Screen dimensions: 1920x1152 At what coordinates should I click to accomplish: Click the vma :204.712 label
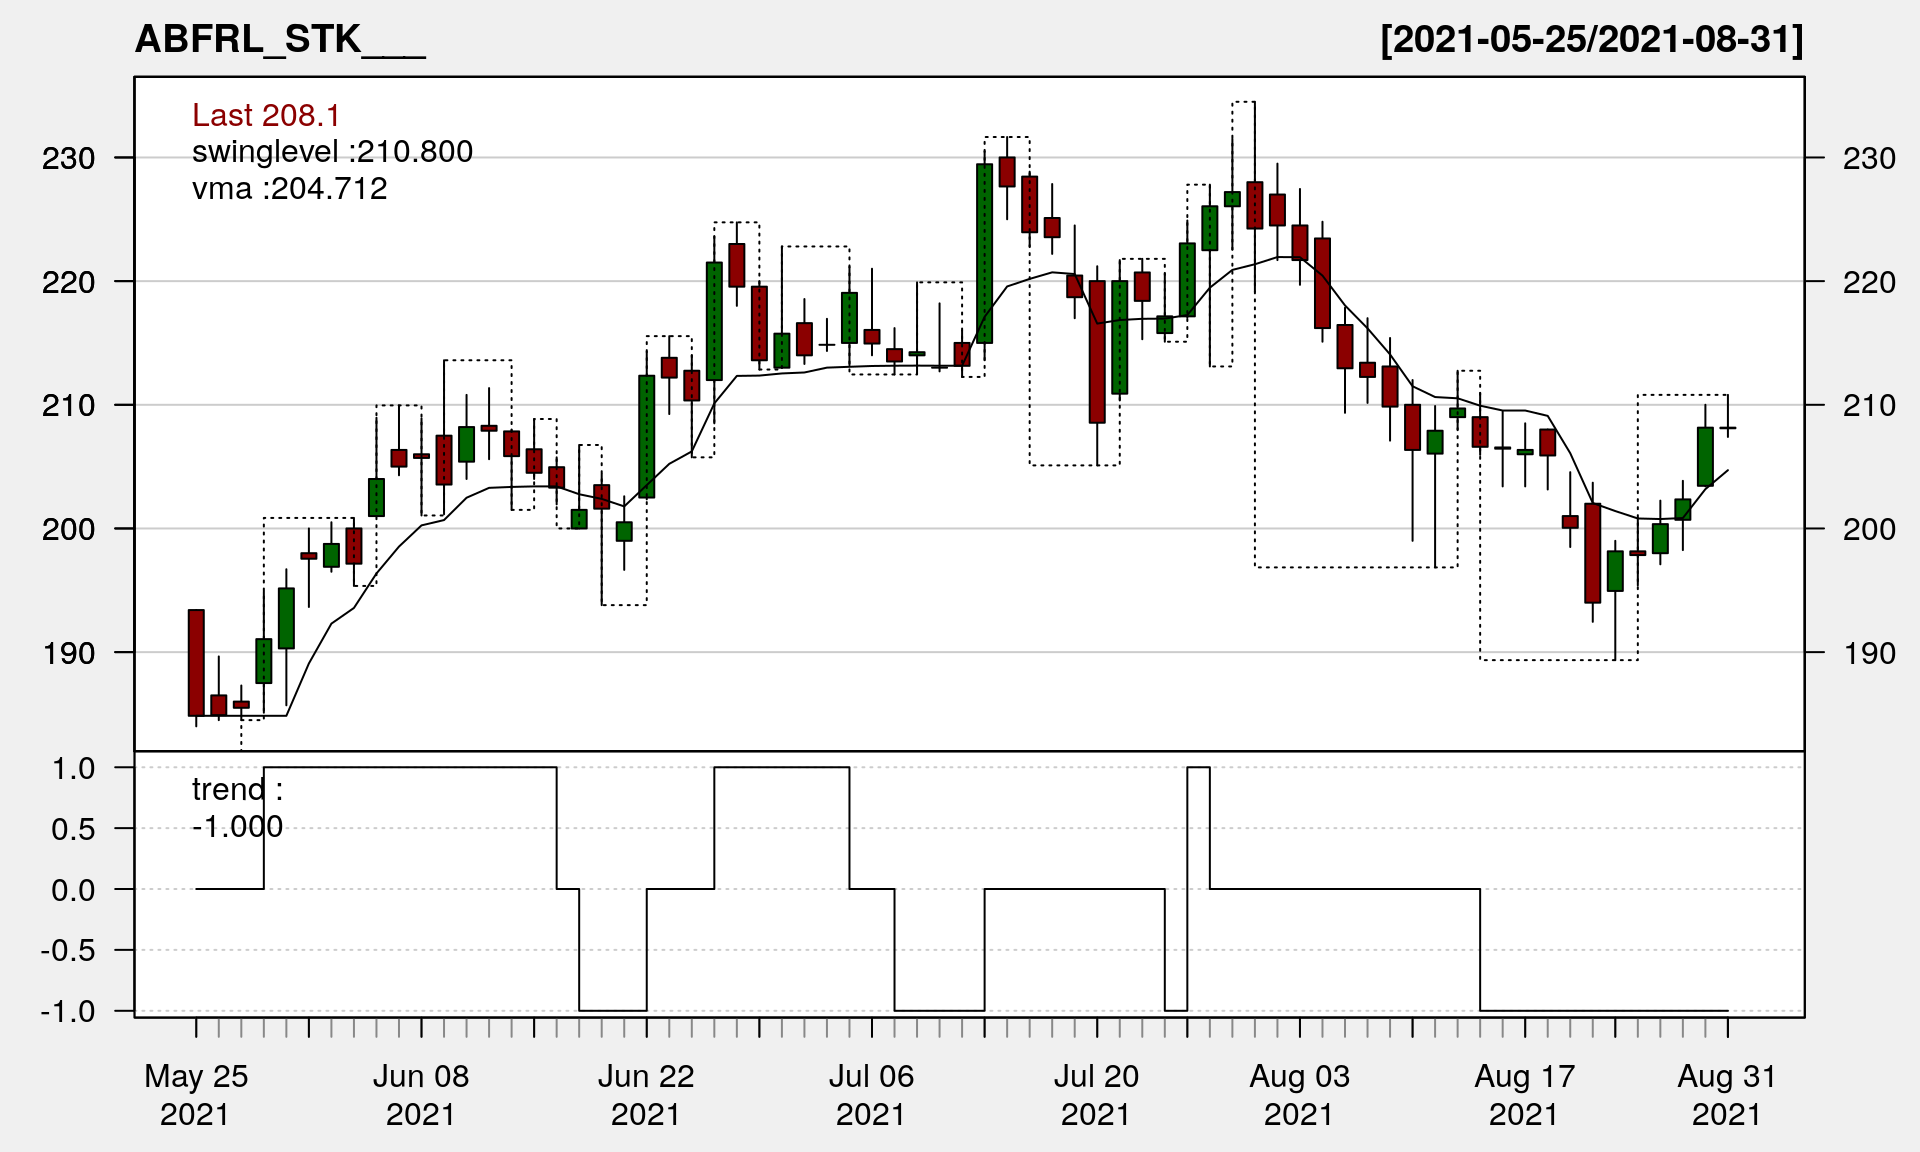[289, 189]
